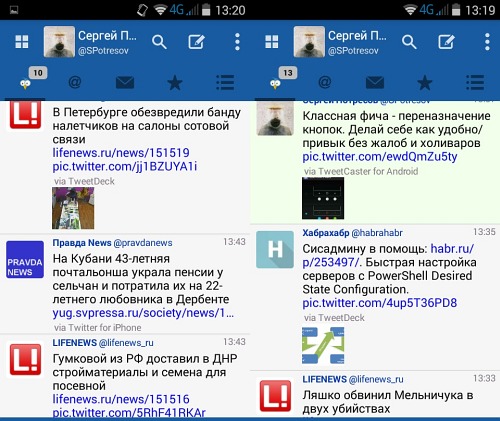The height and width of the screenshot is (421, 500).
Task: Open the yug.svpressa.ru society news link
Action: pyautogui.click(x=143, y=313)
